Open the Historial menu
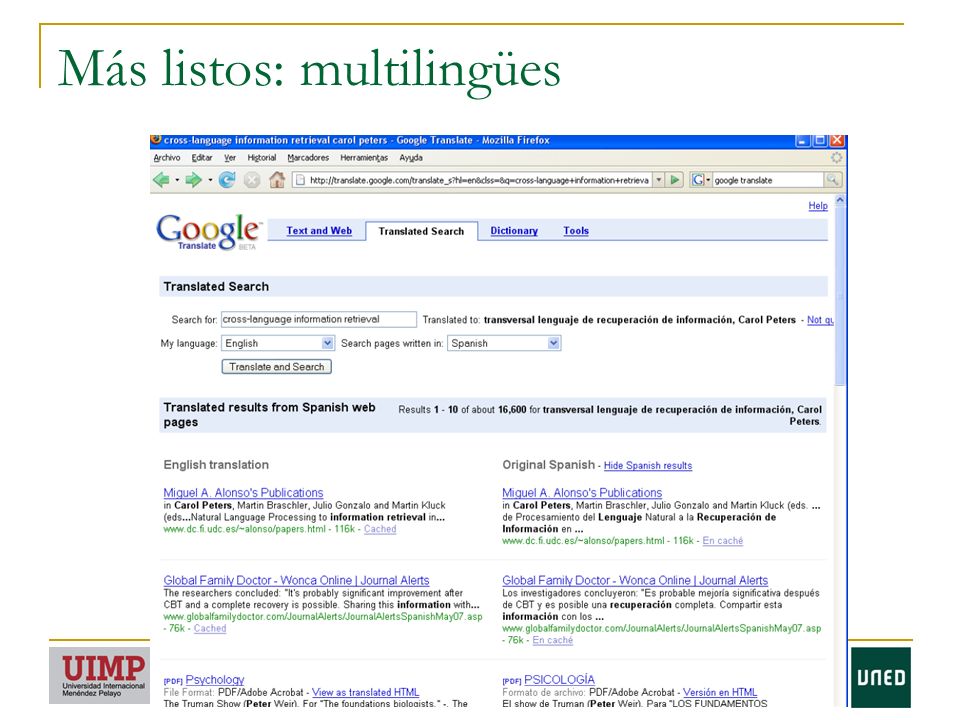 [262, 158]
